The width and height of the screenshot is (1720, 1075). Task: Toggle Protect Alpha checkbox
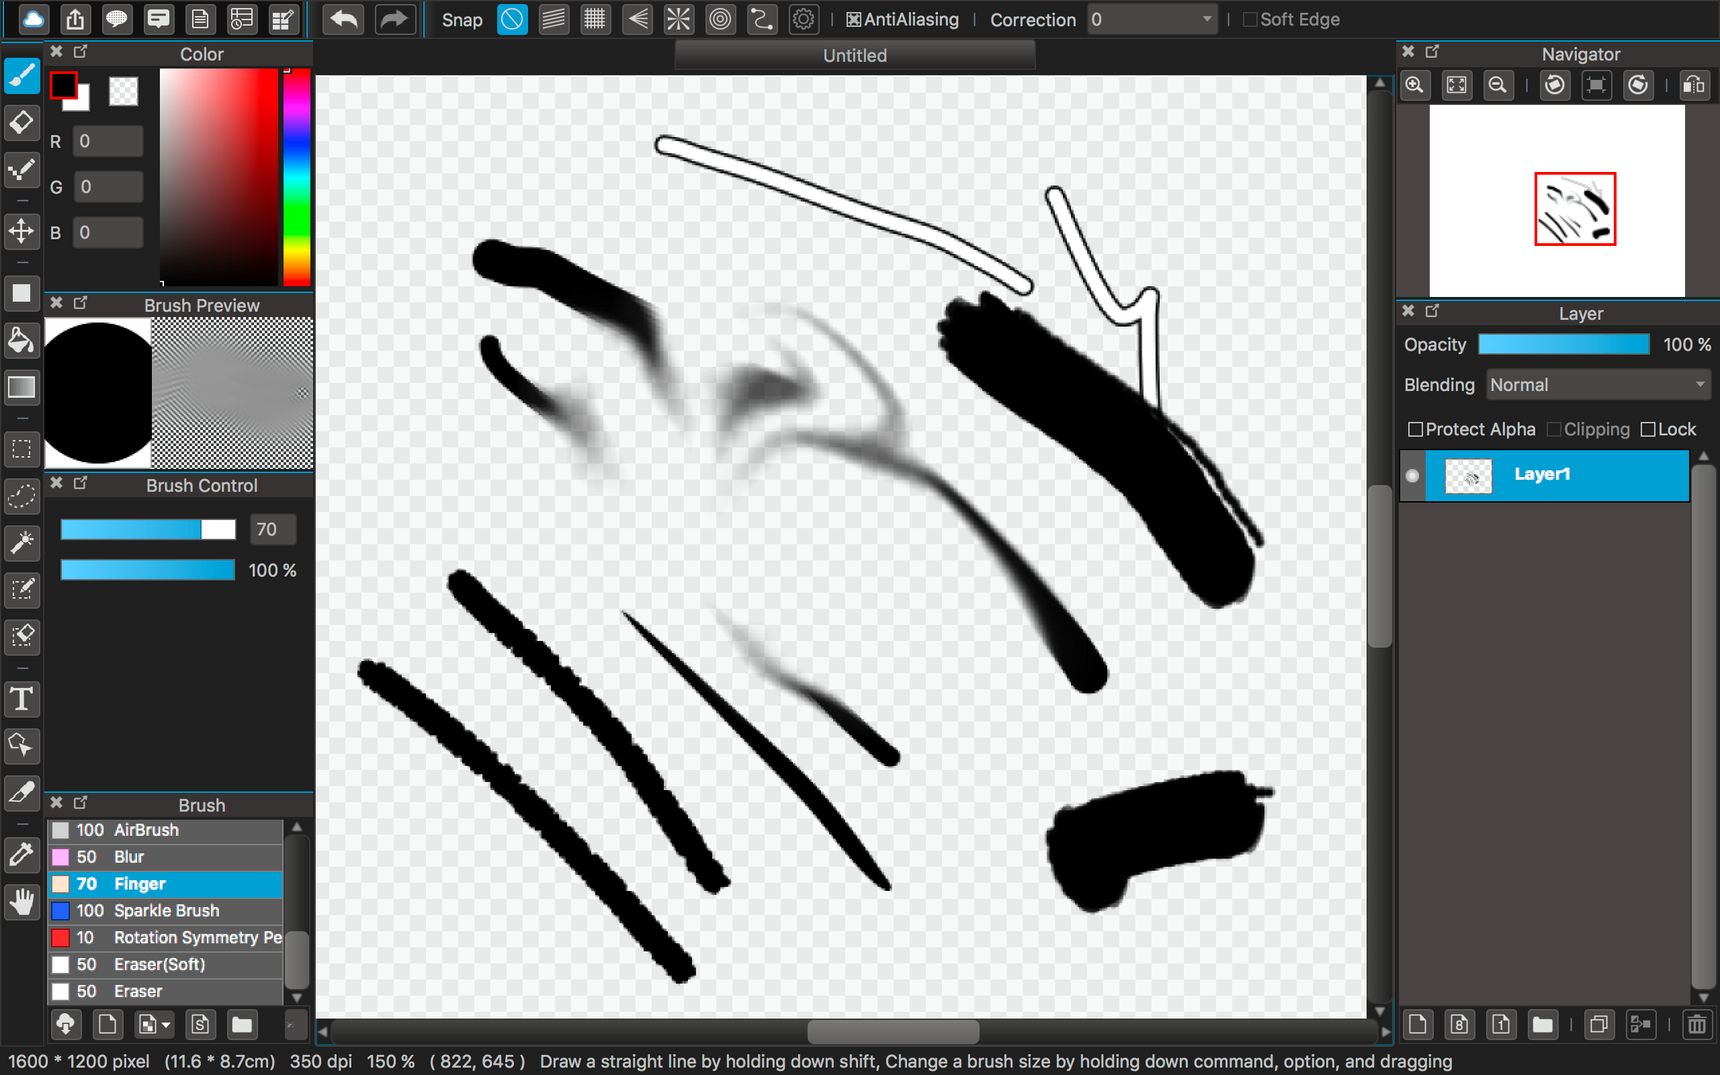pos(1415,429)
